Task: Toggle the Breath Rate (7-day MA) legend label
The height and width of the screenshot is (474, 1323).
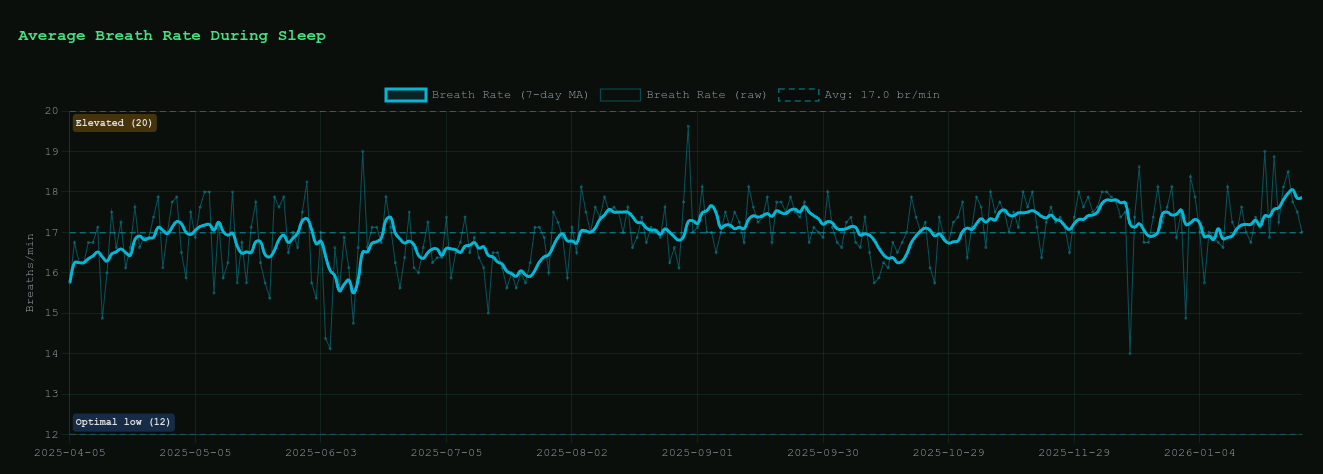Action: (x=475, y=95)
